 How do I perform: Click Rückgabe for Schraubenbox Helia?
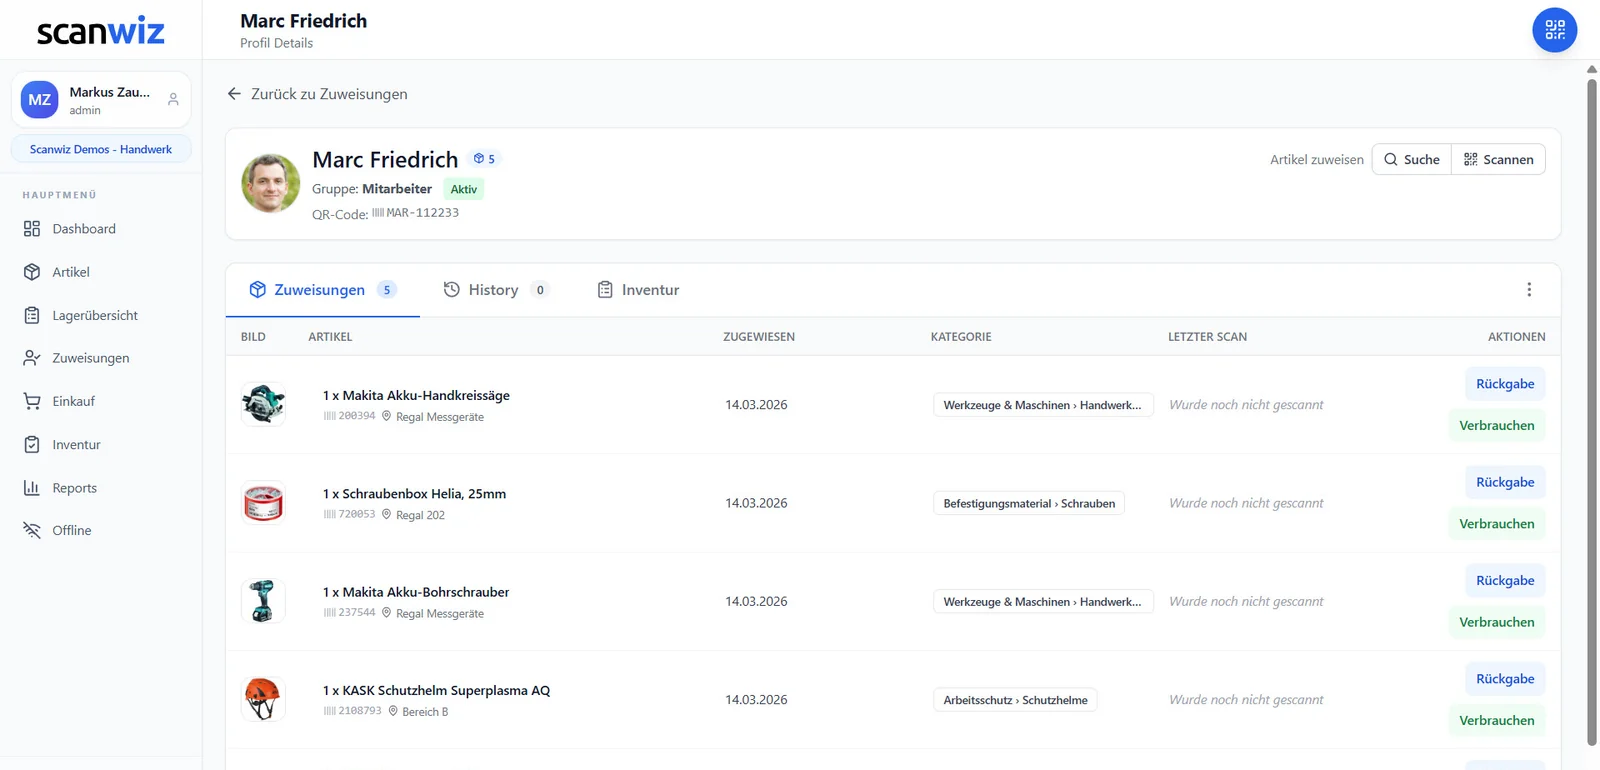pyautogui.click(x=1505, y=482)
